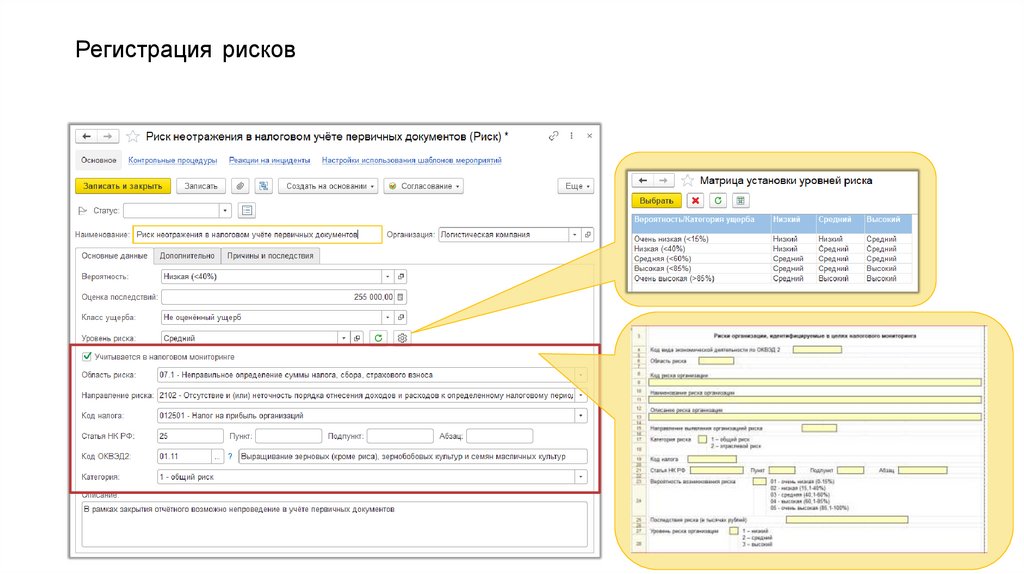Open the Класс ущерба field's linked record icon
The width and height of the screenshot is (1024, 574).
tap(401, 317)
